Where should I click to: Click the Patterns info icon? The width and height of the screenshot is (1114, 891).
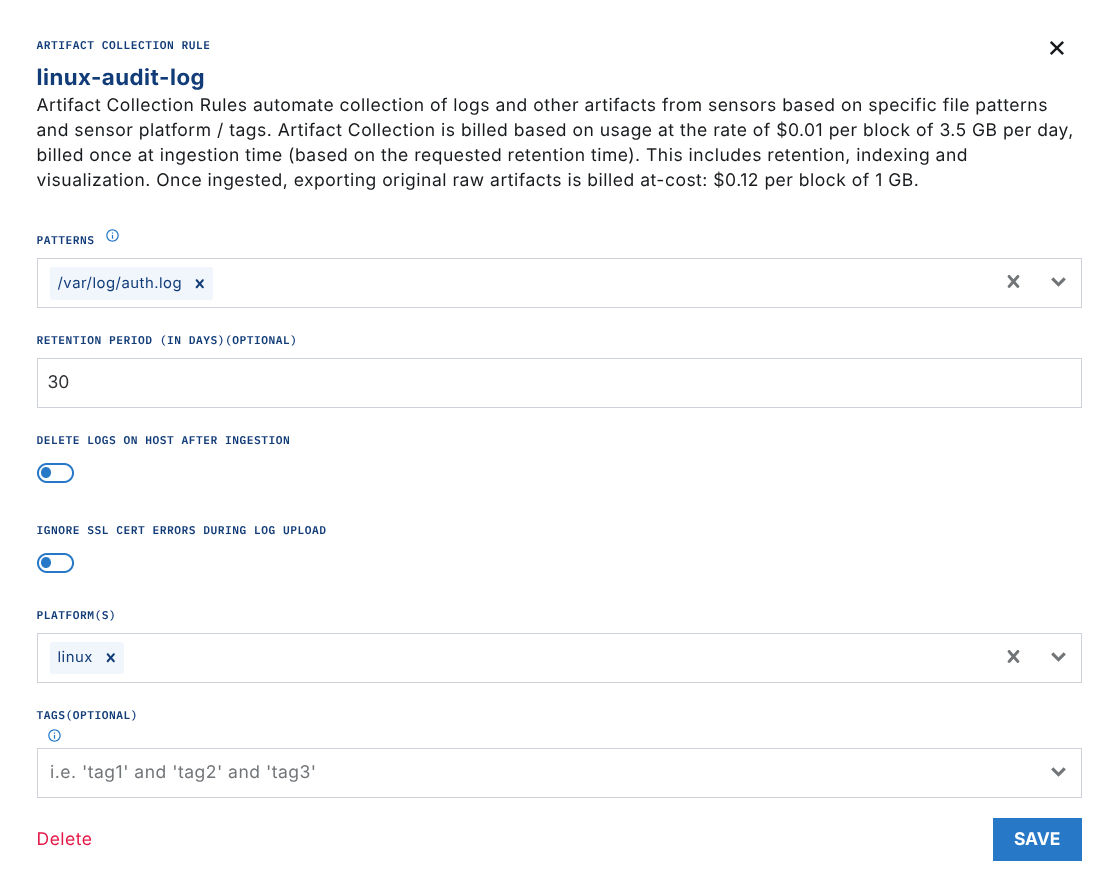pos(112,237)
